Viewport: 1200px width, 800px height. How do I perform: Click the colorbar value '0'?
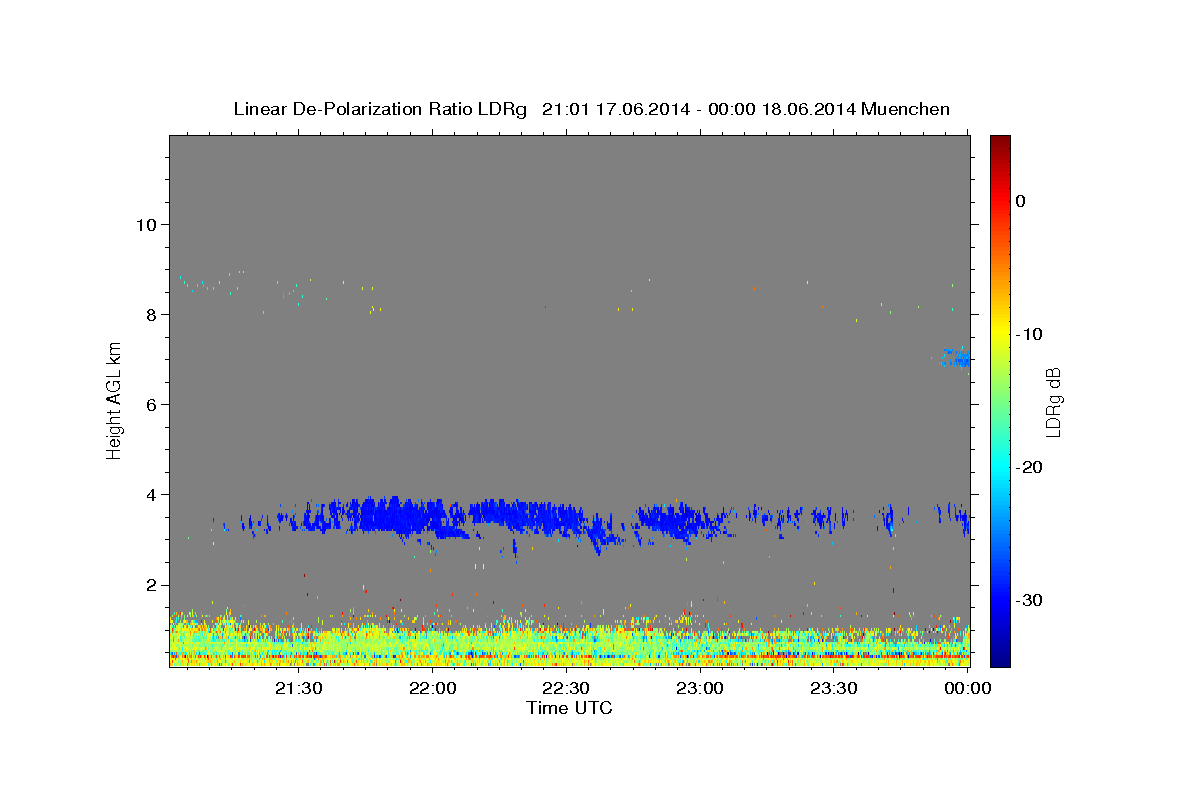[x=1020, y=201]
